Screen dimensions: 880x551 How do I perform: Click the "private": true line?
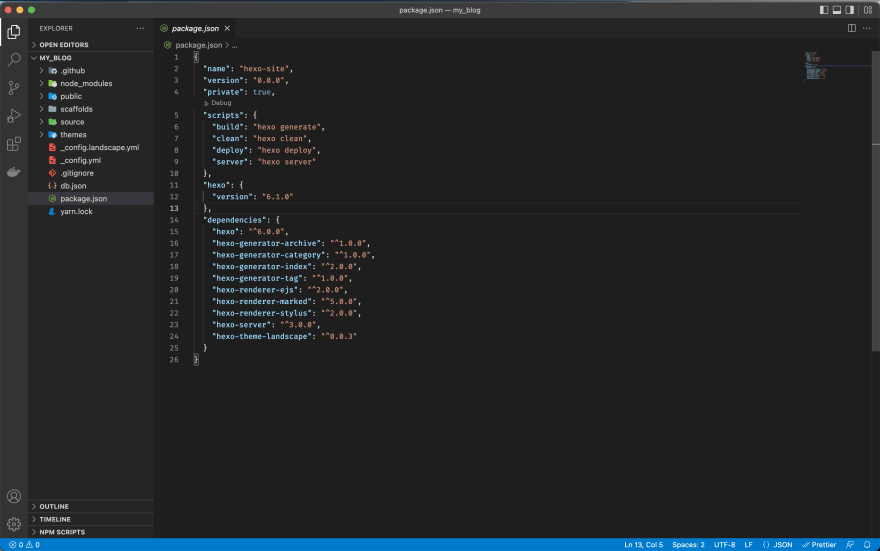pos(239,92)
